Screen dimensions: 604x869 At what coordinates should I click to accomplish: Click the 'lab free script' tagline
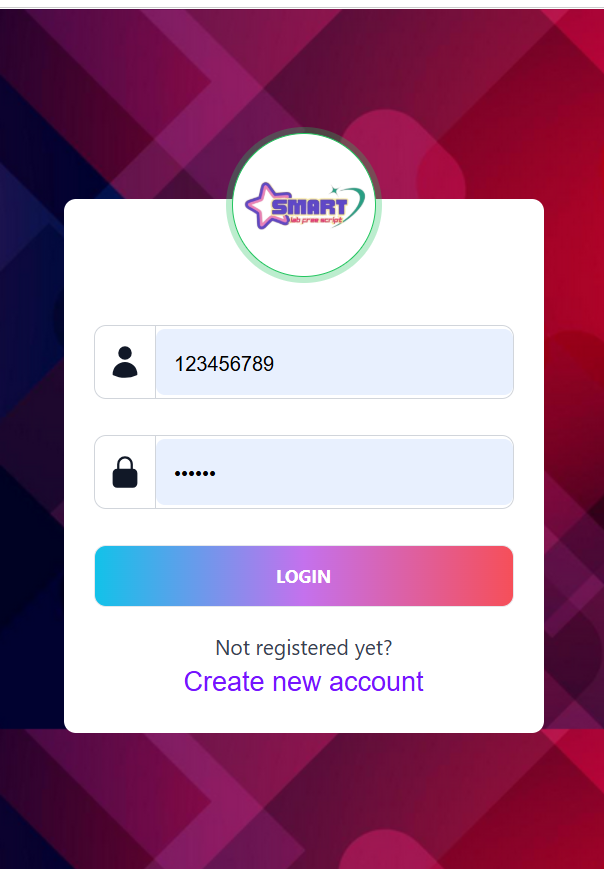[x=316, y=220]
